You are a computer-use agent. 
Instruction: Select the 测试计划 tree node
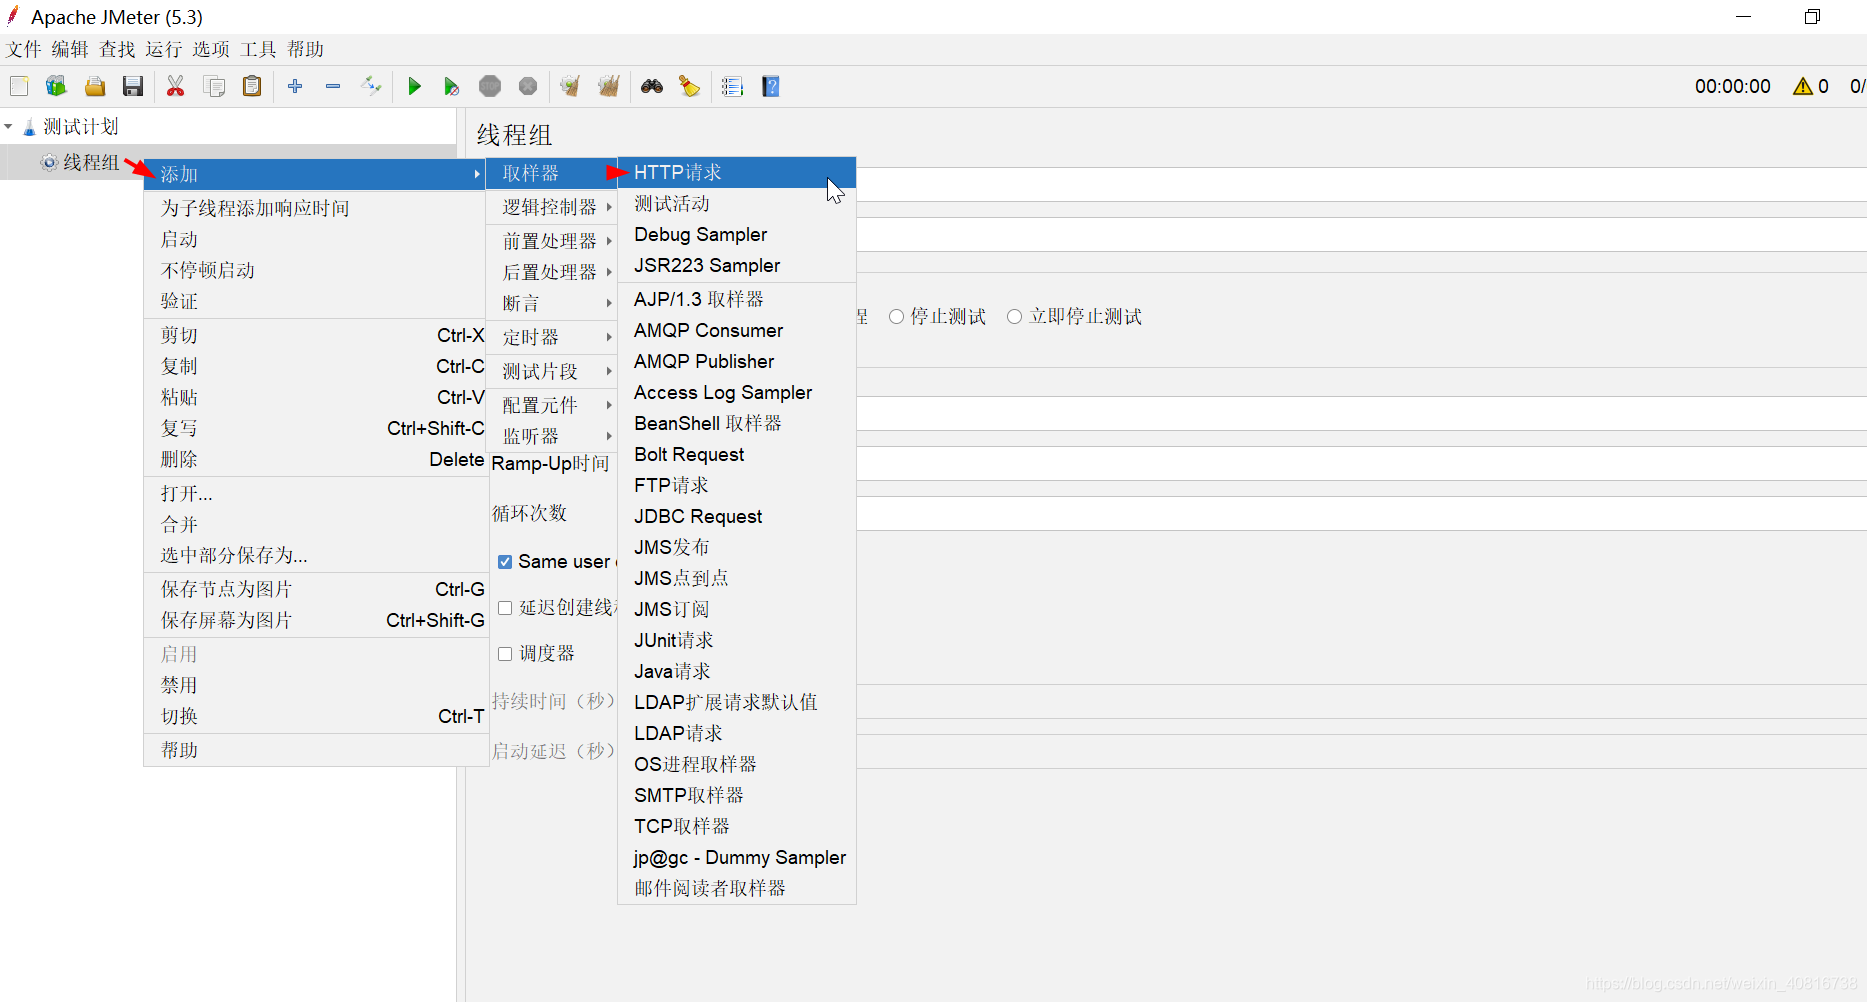80,127
